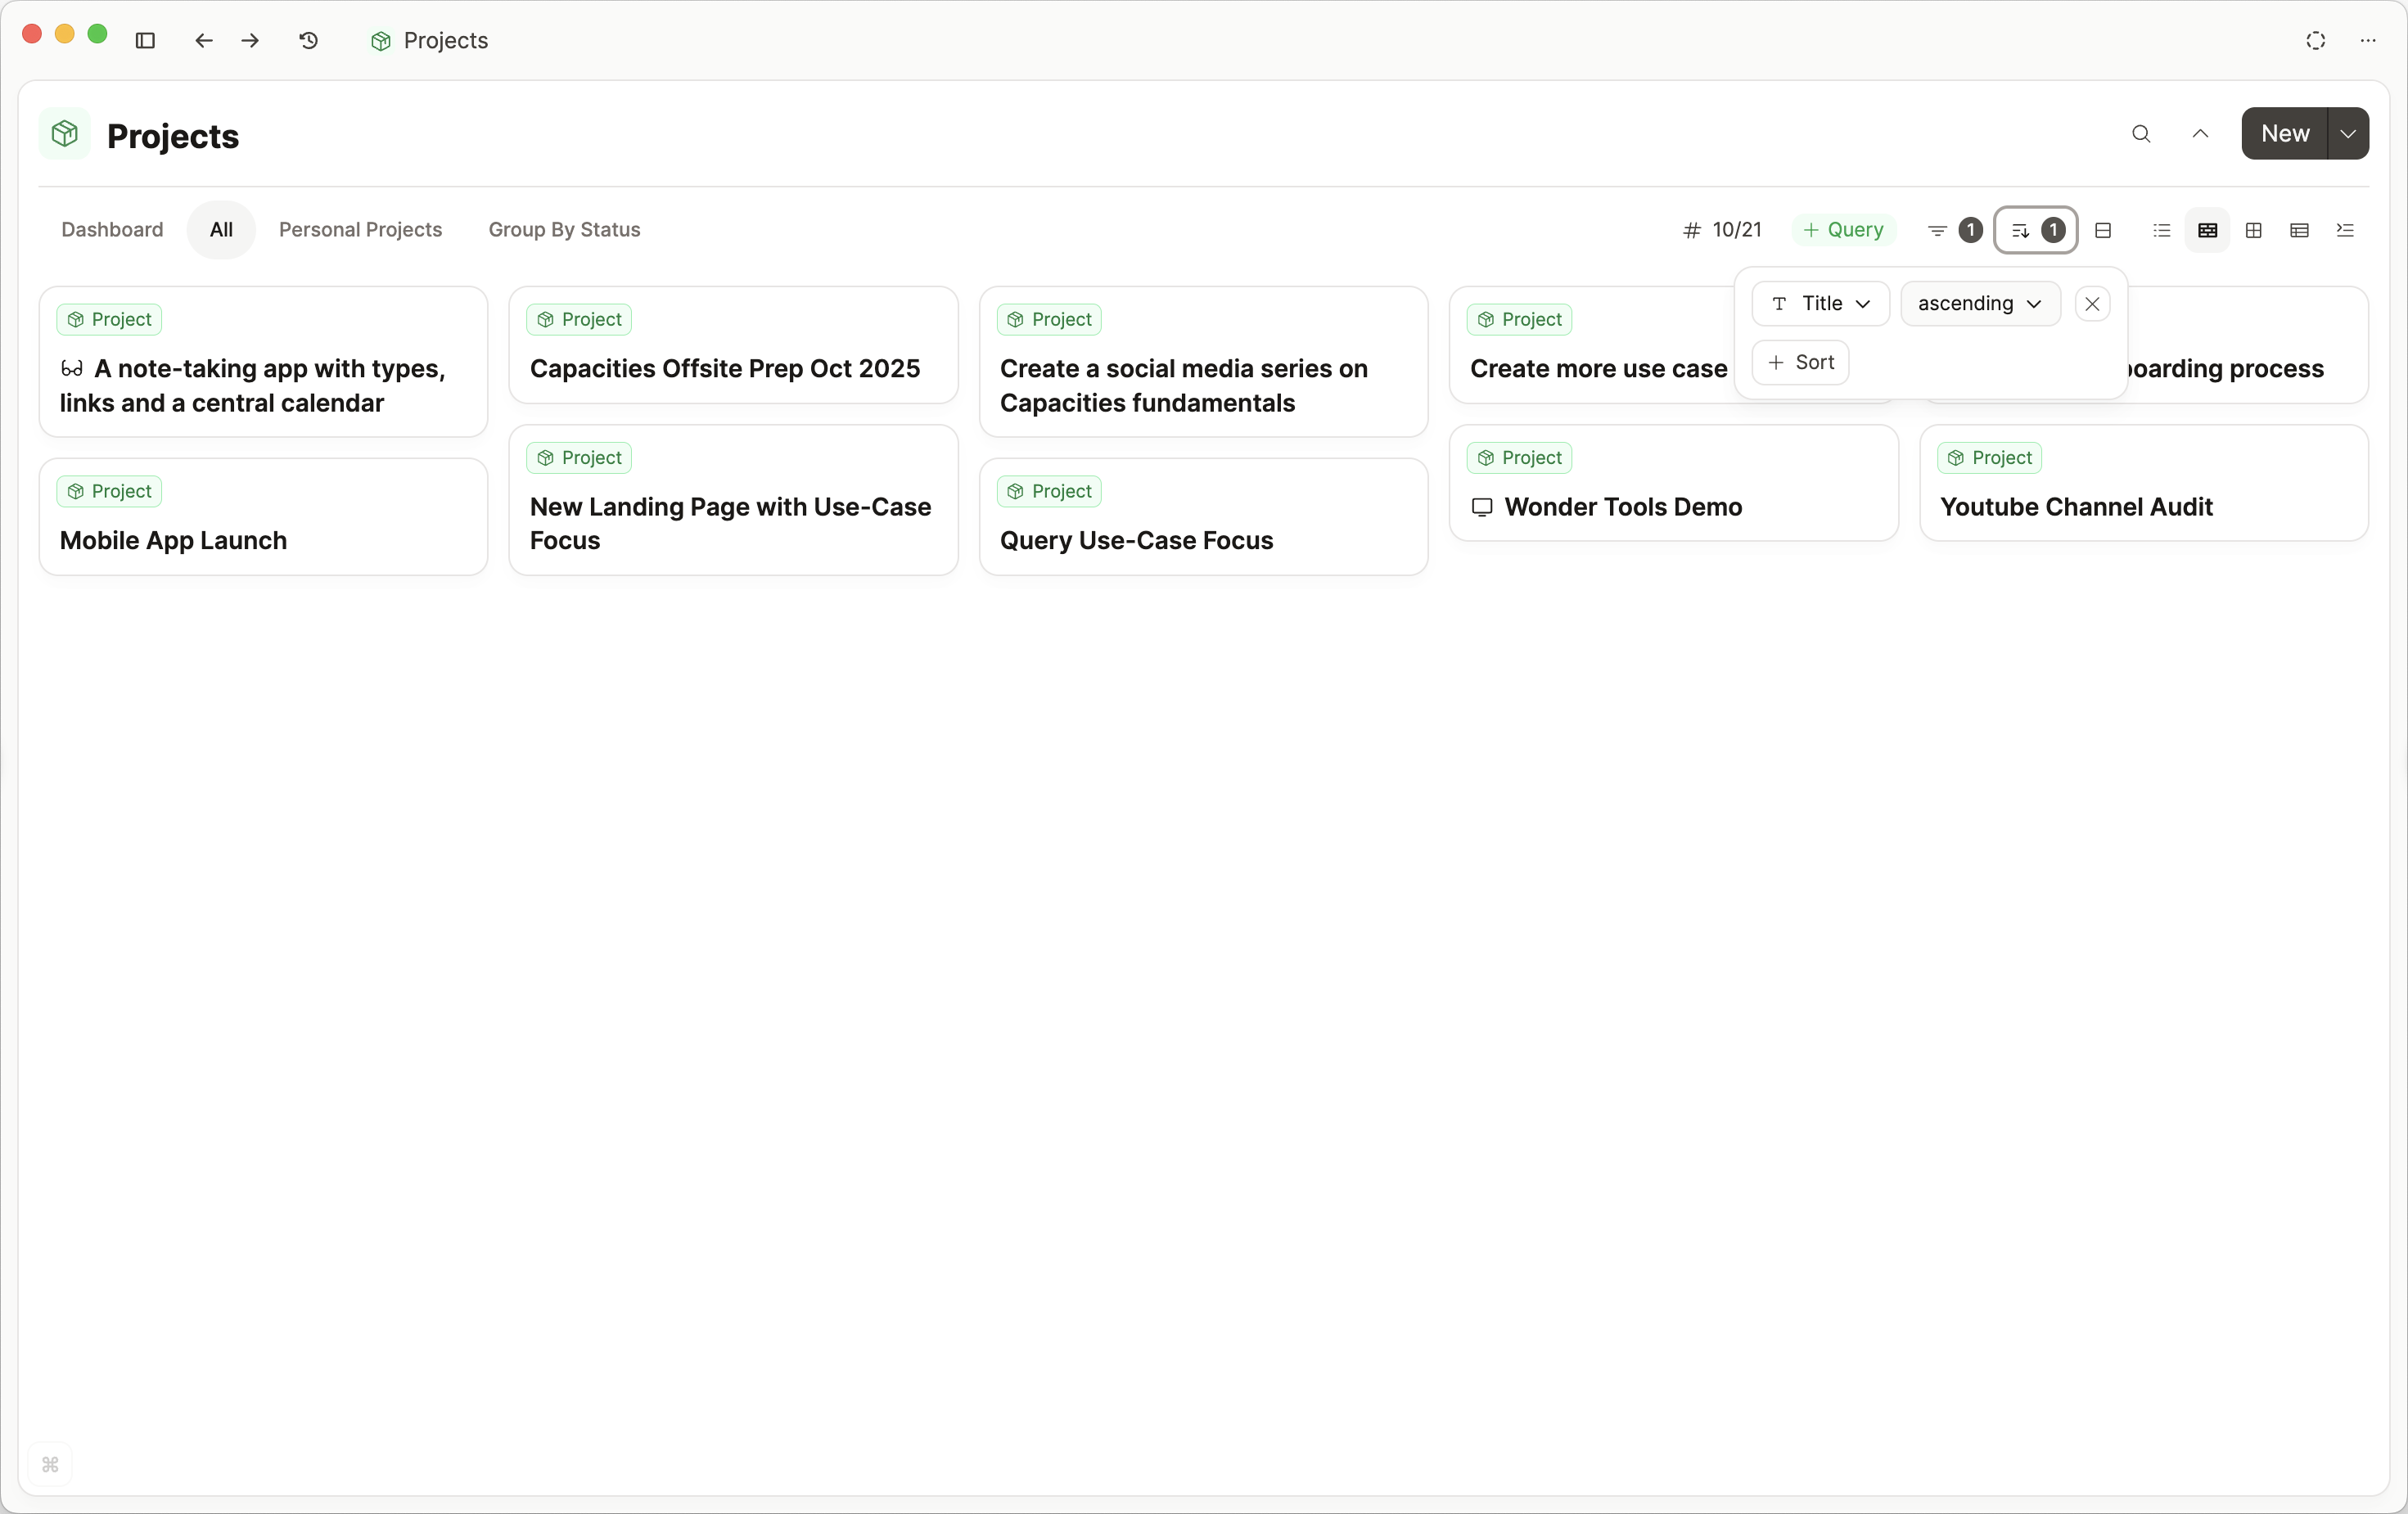Collapse the header with the chevron
The height and width of the screenshot is (1514, 2408).
tap(2200, 134)
